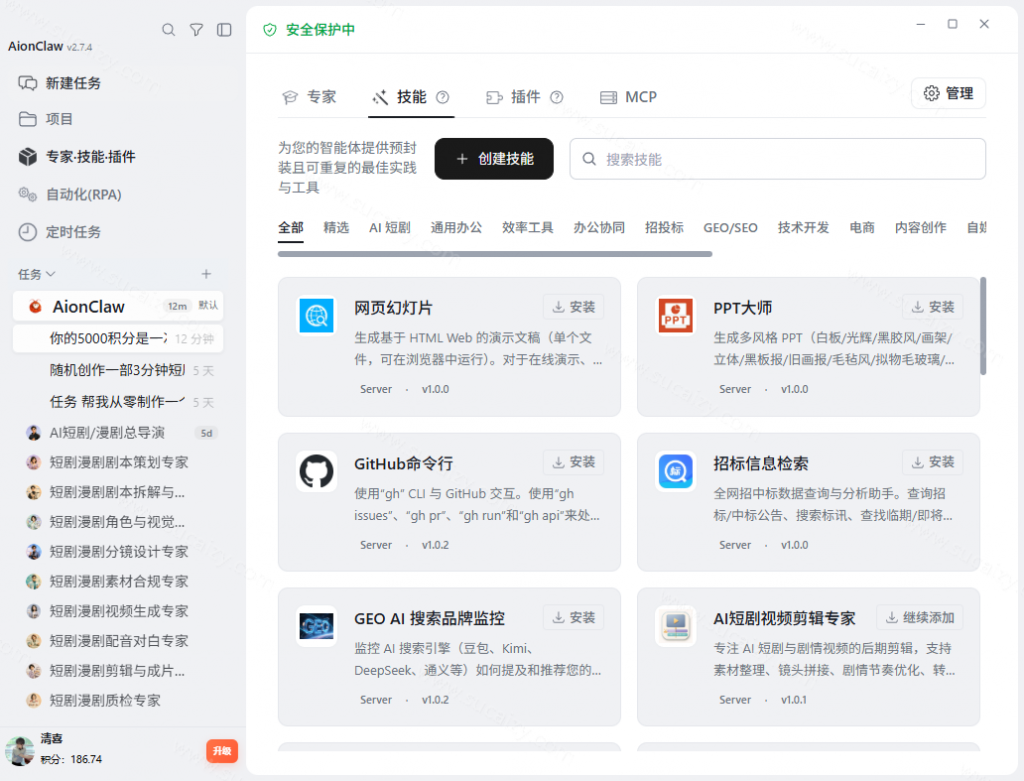Click the PPT大师 skill icon
The height and width of the screenshot is (781, 1024).
(676, 315)
